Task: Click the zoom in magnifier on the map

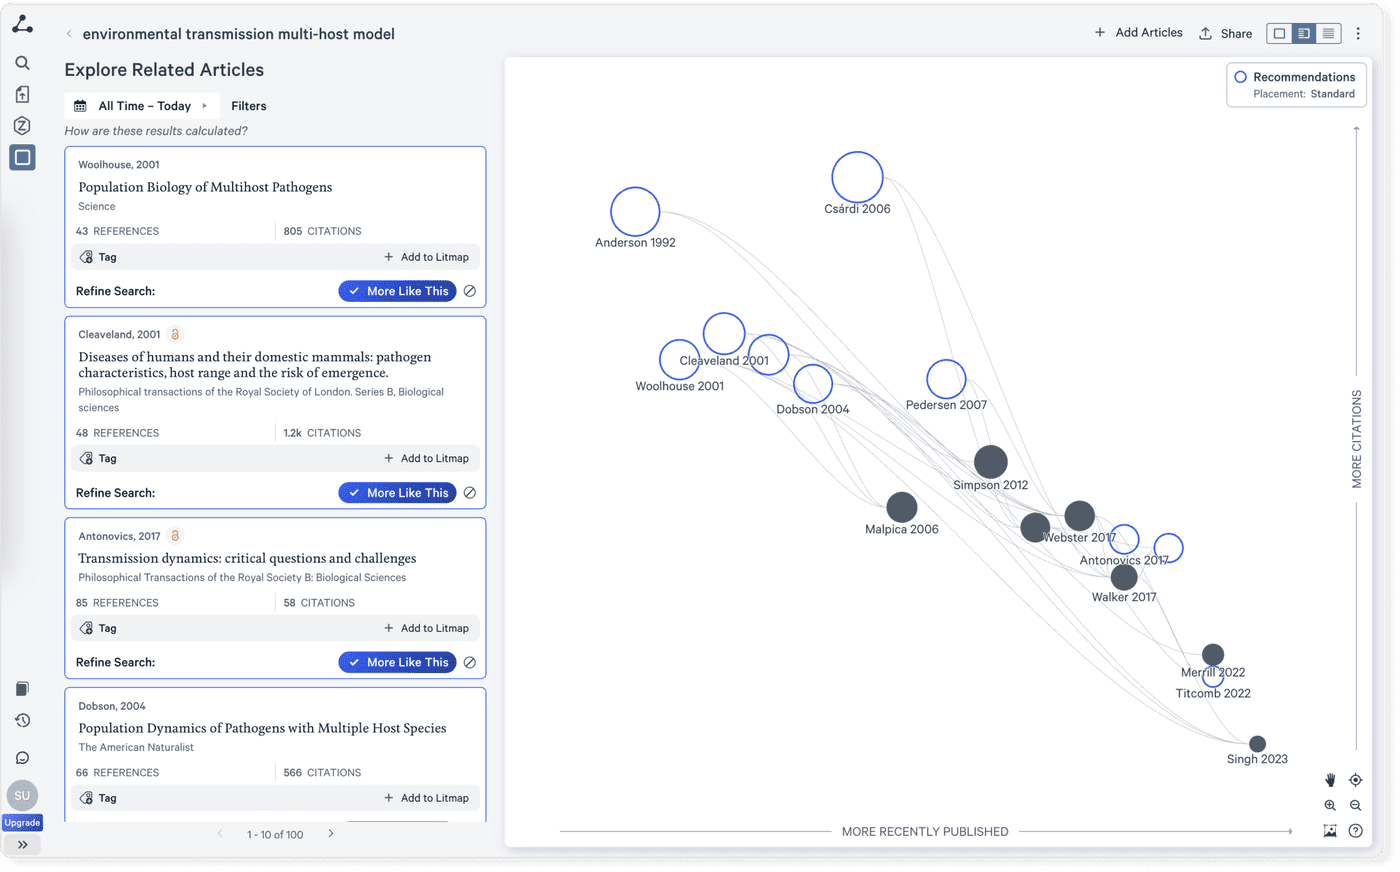Action: pyautogui.click(x=1330, y=805)
